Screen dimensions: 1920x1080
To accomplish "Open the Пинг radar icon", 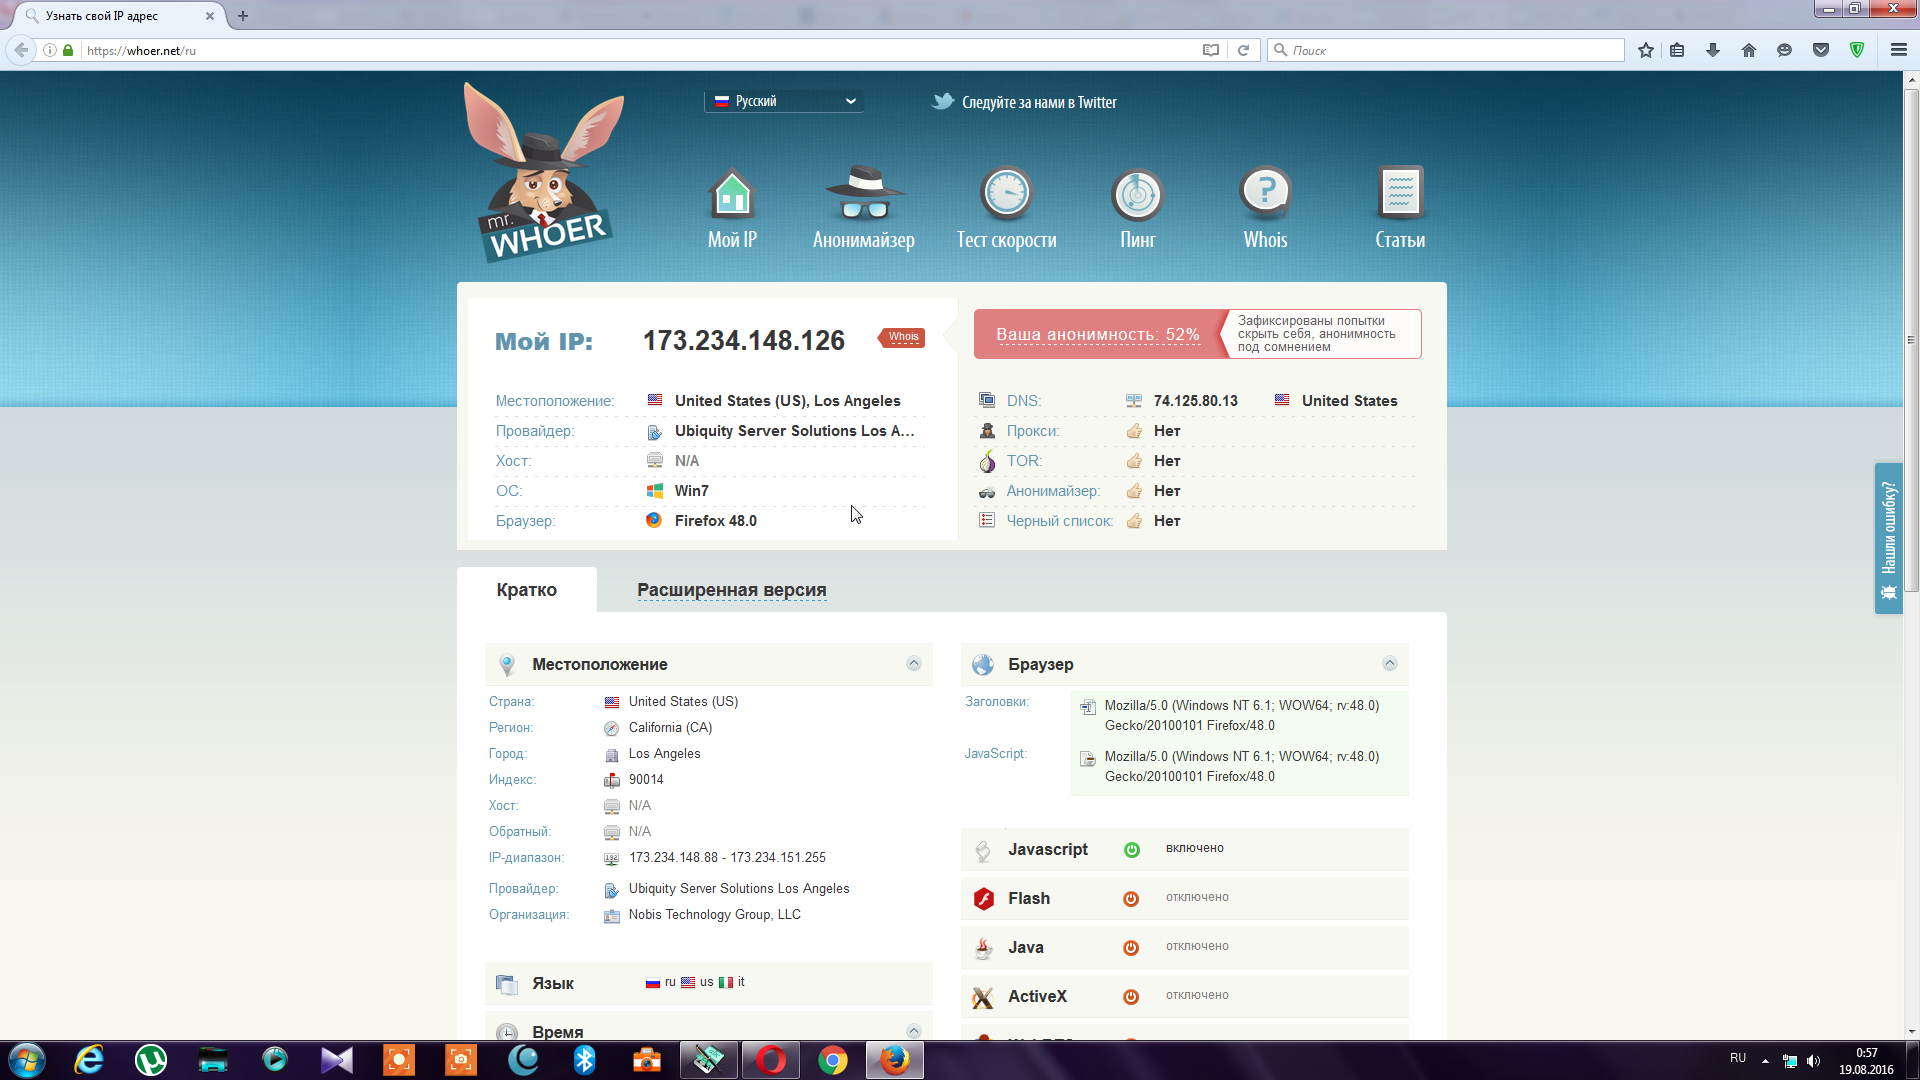I will pos(1137,194).
